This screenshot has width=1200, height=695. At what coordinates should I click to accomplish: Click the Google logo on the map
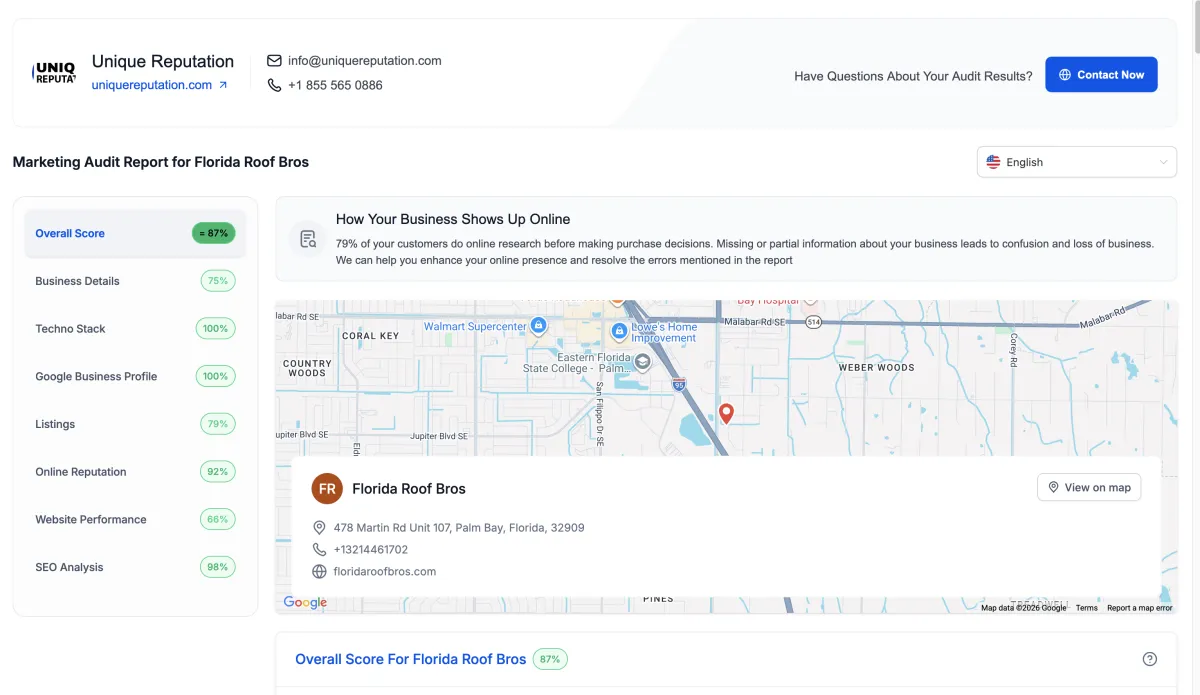(305, 602)
